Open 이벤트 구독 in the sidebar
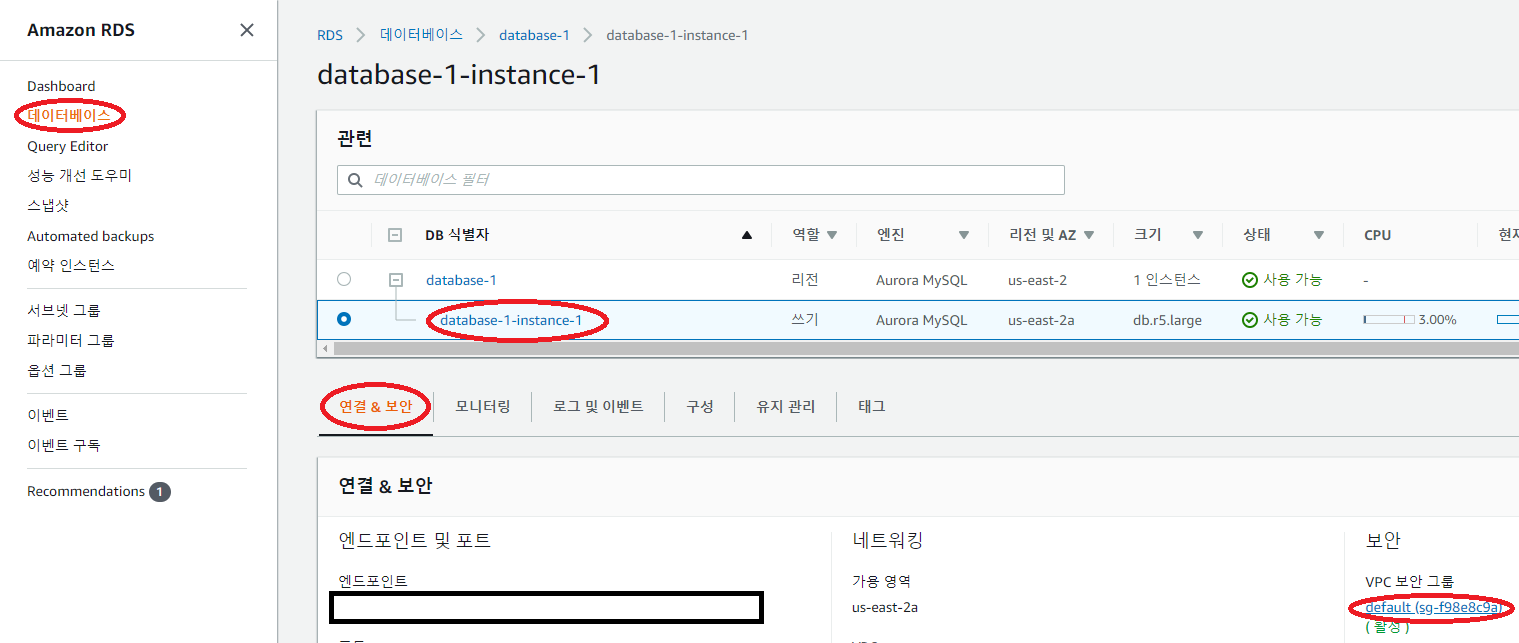This screenshot has height=643, width=1519. point(63,445)
